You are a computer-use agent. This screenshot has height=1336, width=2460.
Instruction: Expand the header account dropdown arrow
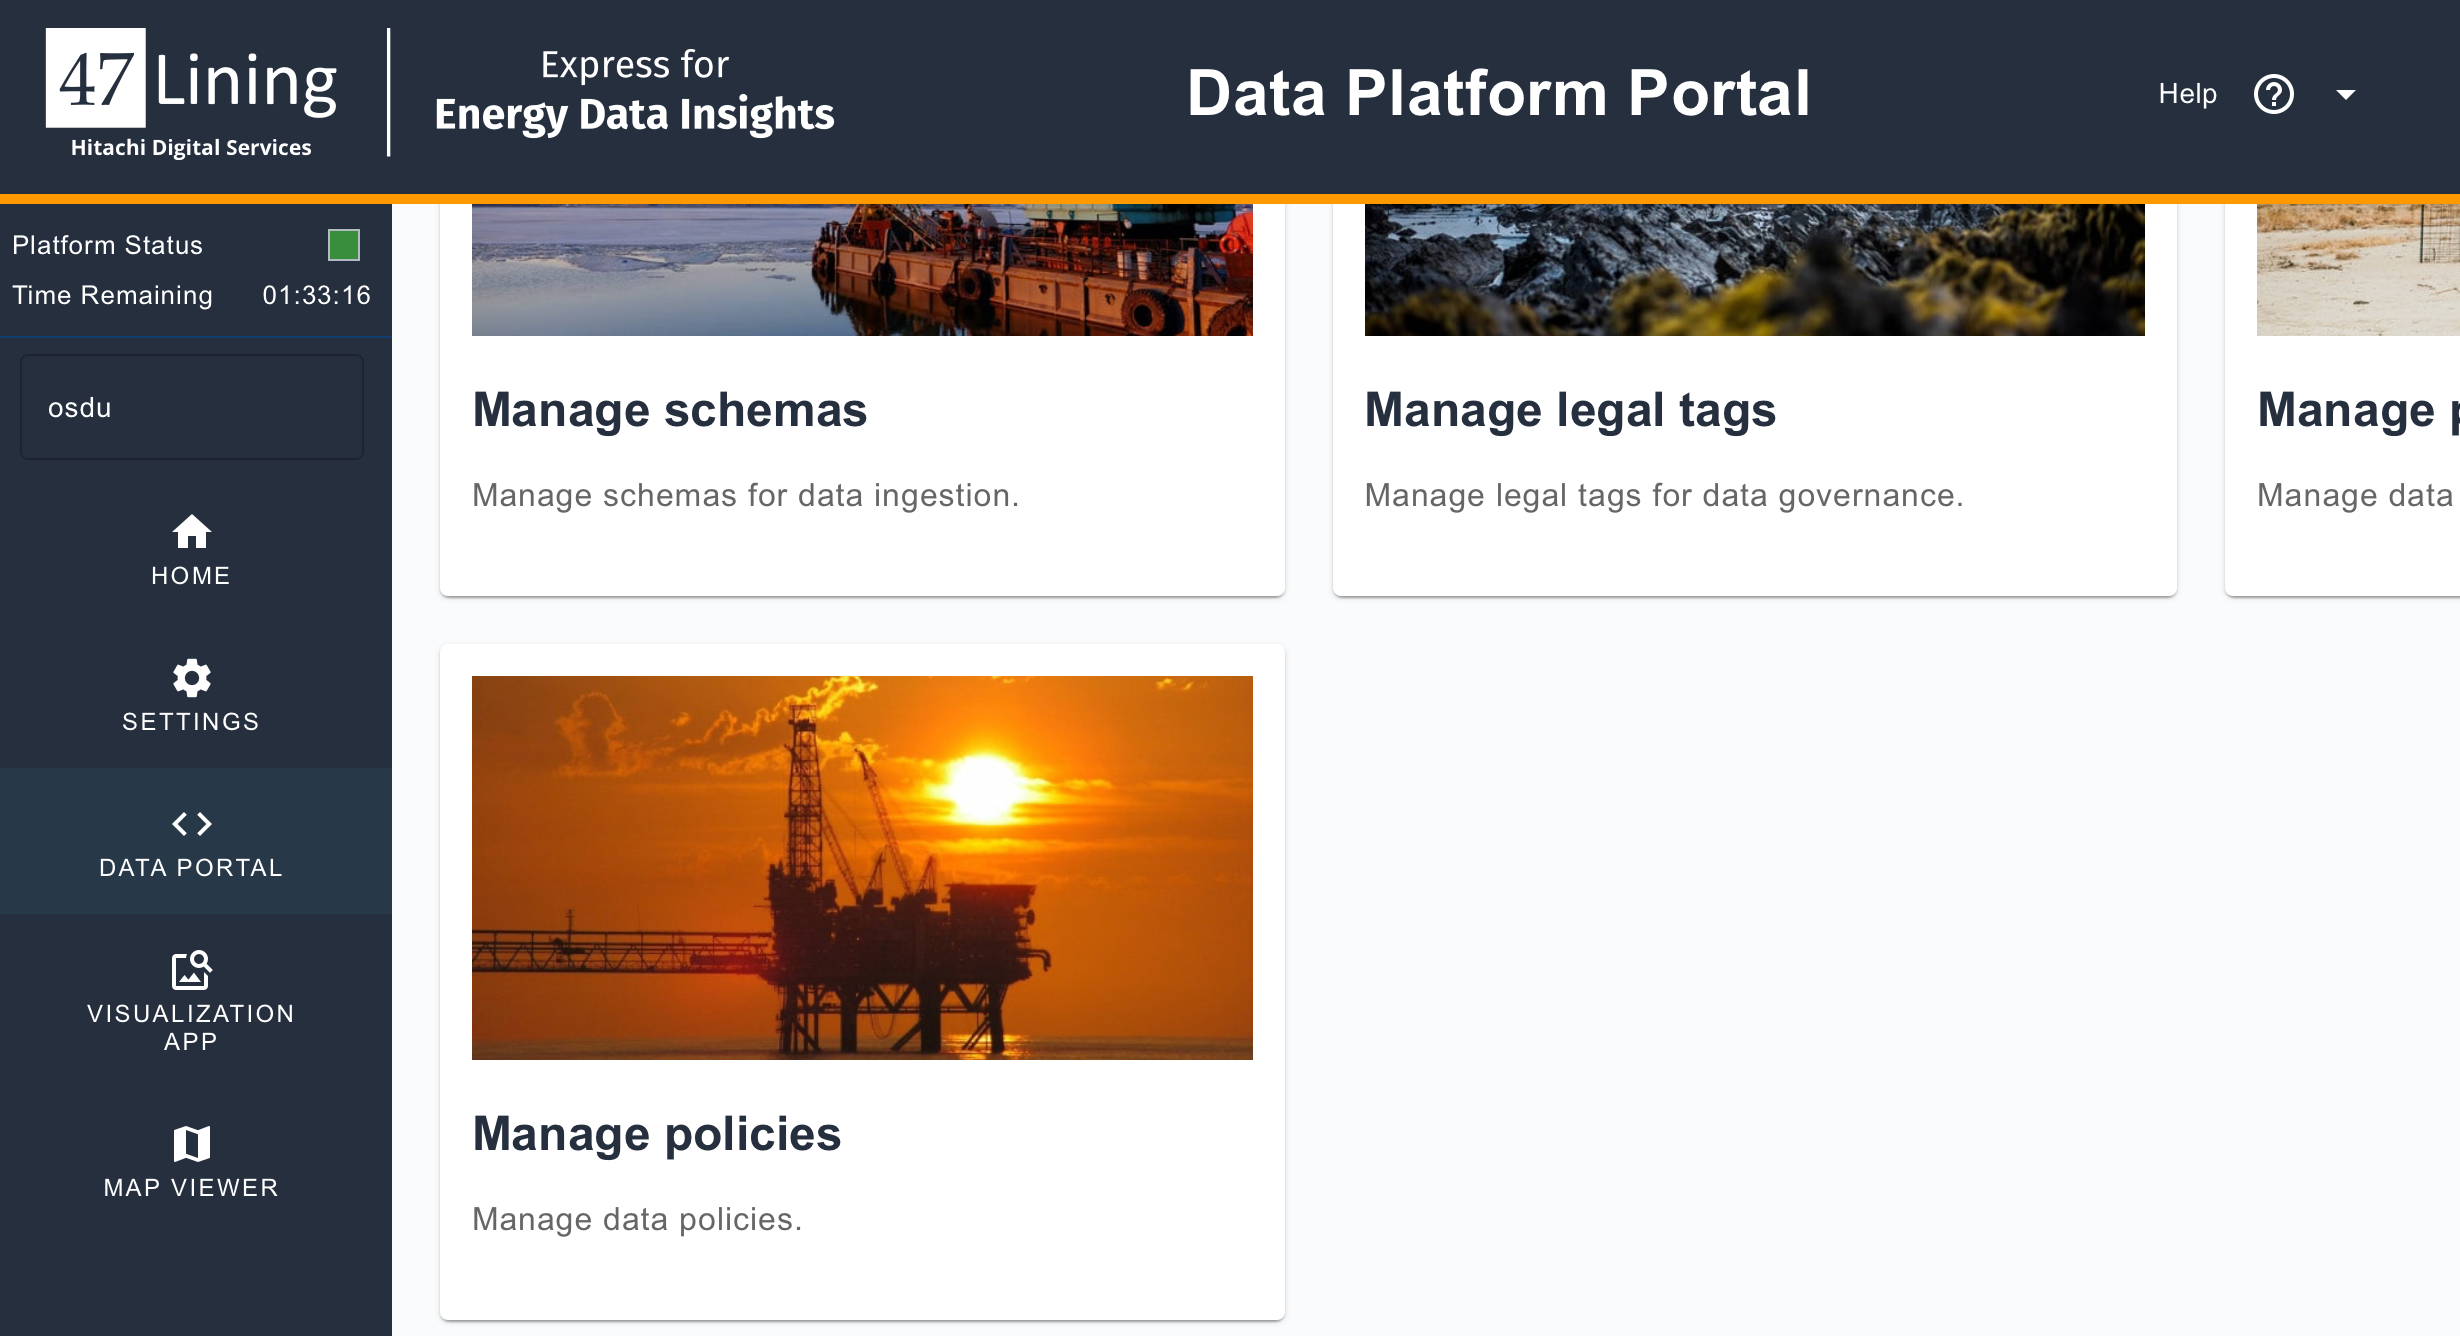2345,95
